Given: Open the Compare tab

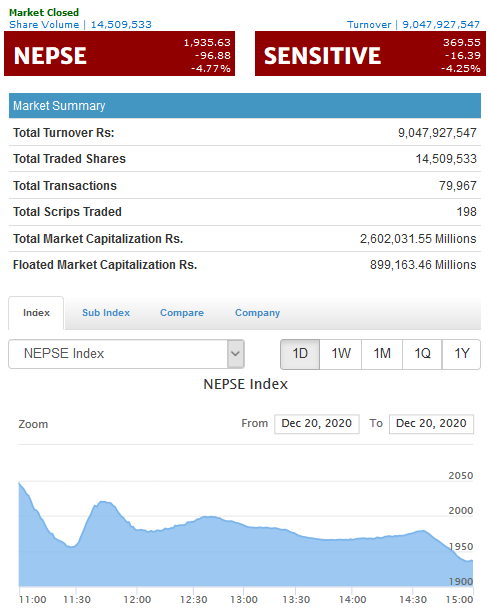Looking at the screenshot, I should [x=182, y=313].
